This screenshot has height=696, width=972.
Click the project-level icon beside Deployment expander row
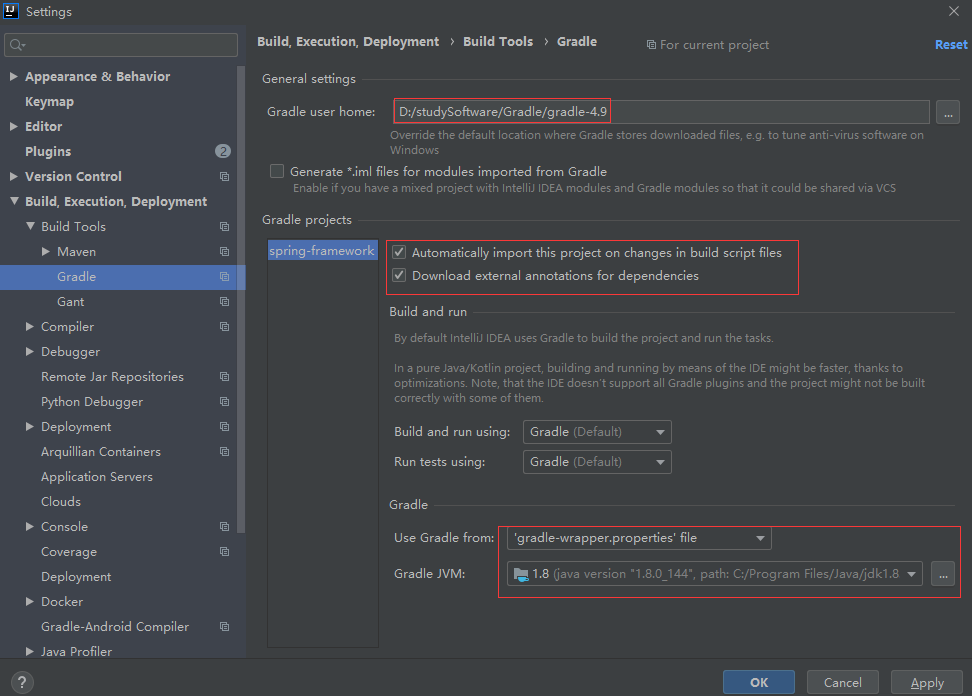224,427
